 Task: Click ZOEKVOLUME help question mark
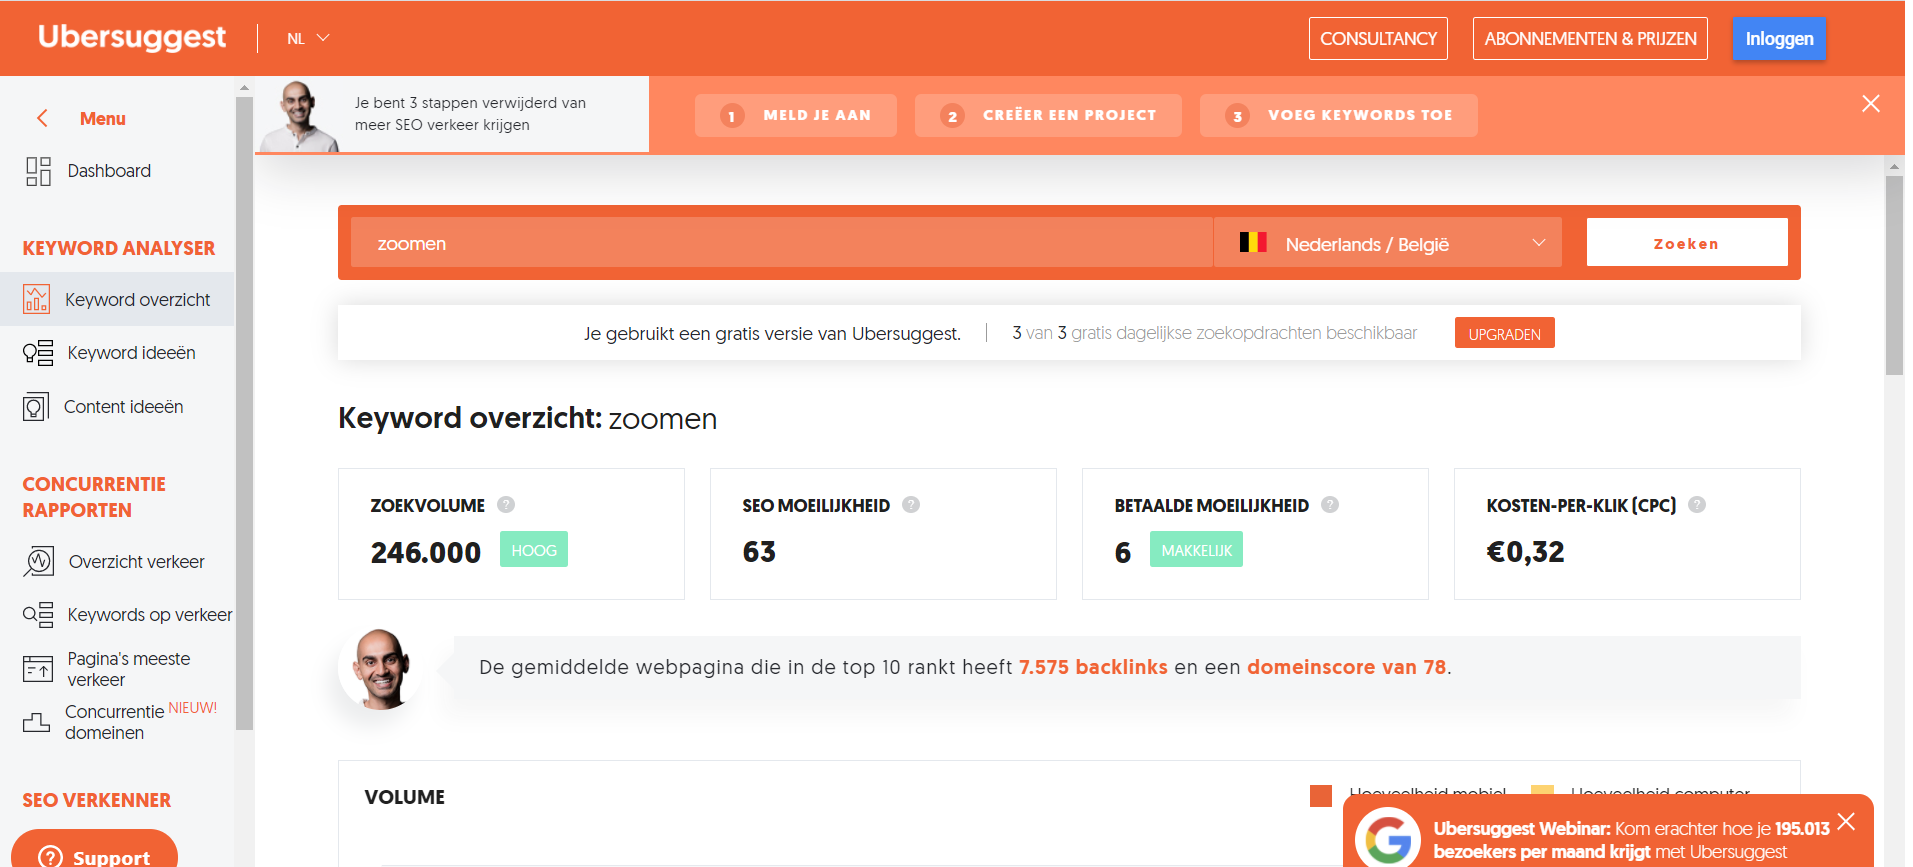coord(506,505)
